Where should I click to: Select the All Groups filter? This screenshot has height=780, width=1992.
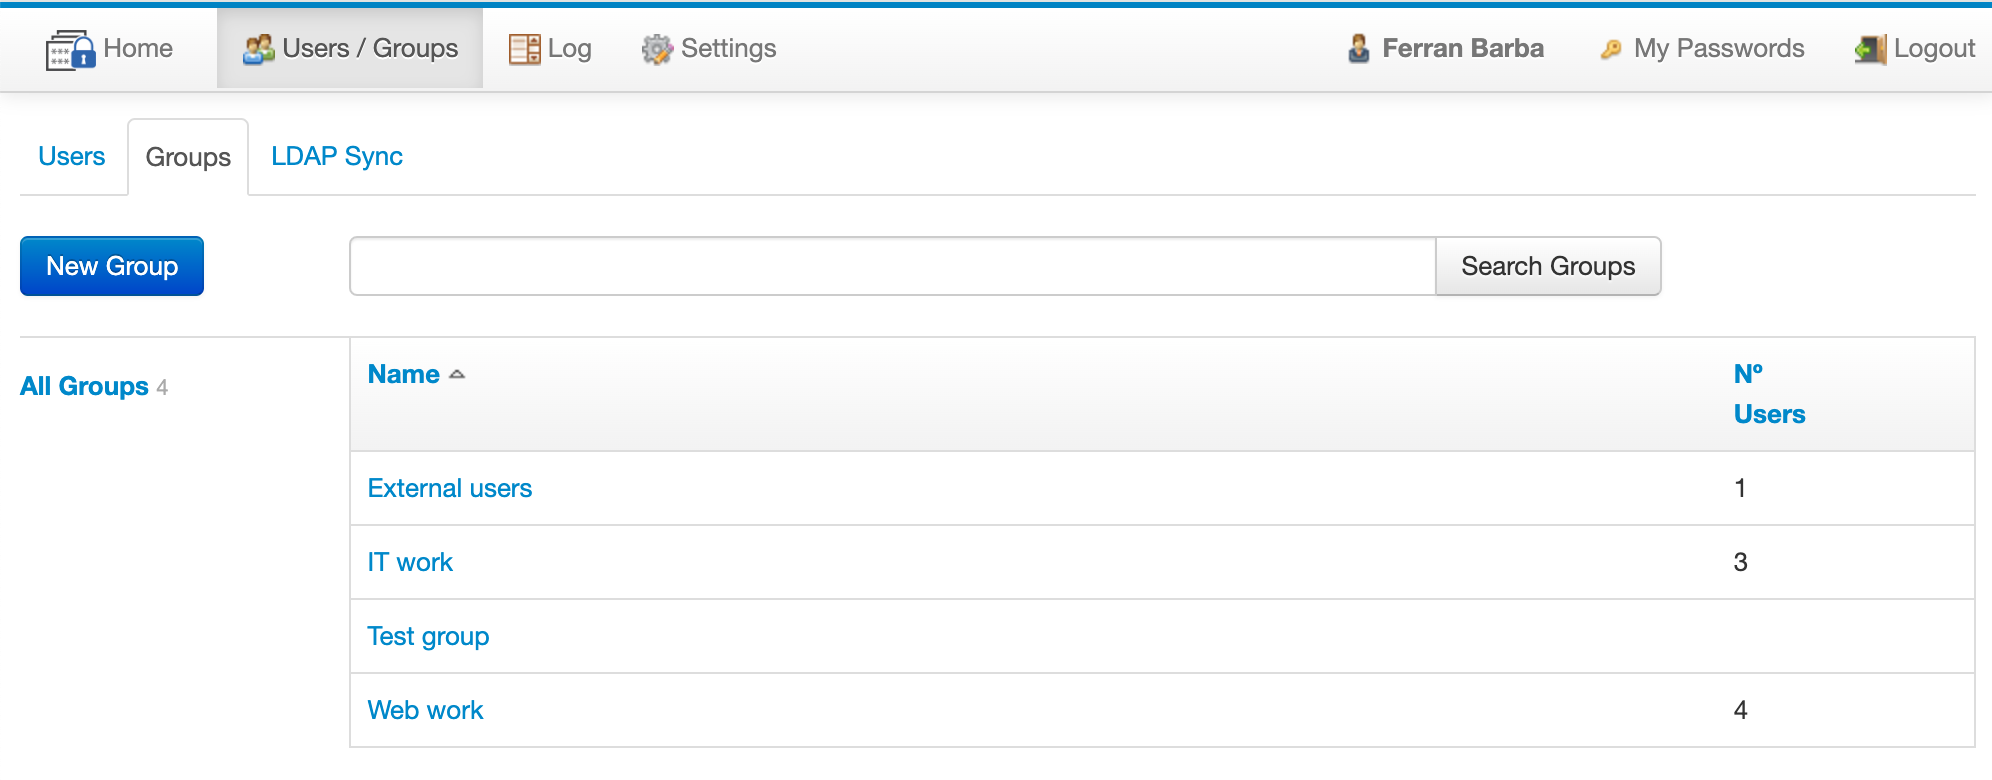click(85, 386)
